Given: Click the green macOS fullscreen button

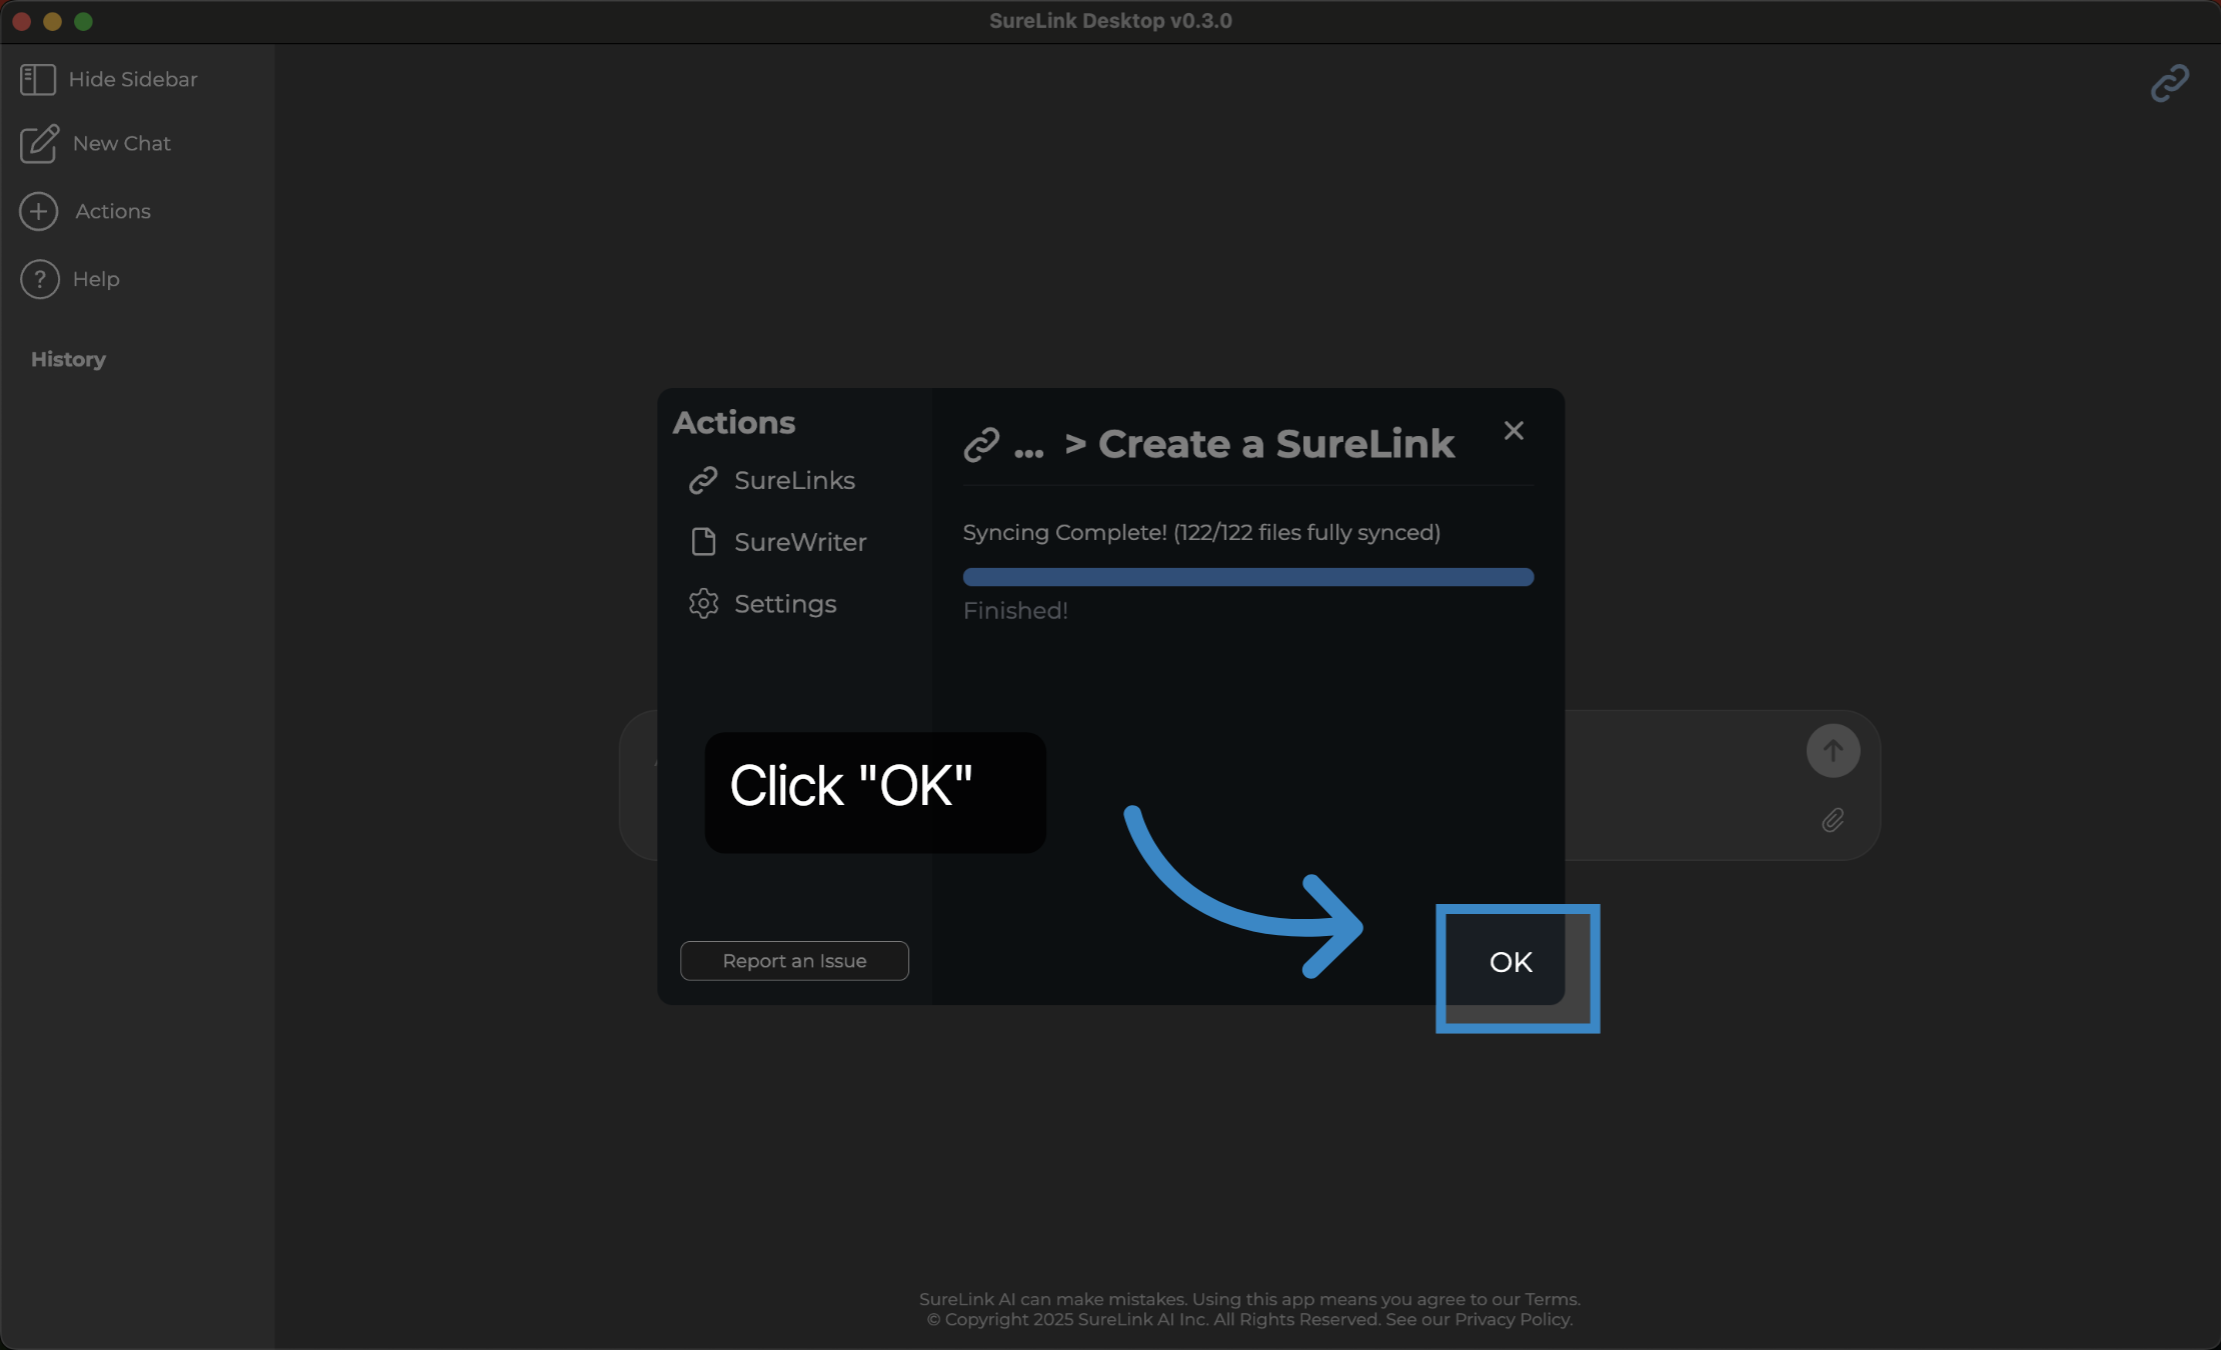Looking at the screenshot, I should point(83,21).
